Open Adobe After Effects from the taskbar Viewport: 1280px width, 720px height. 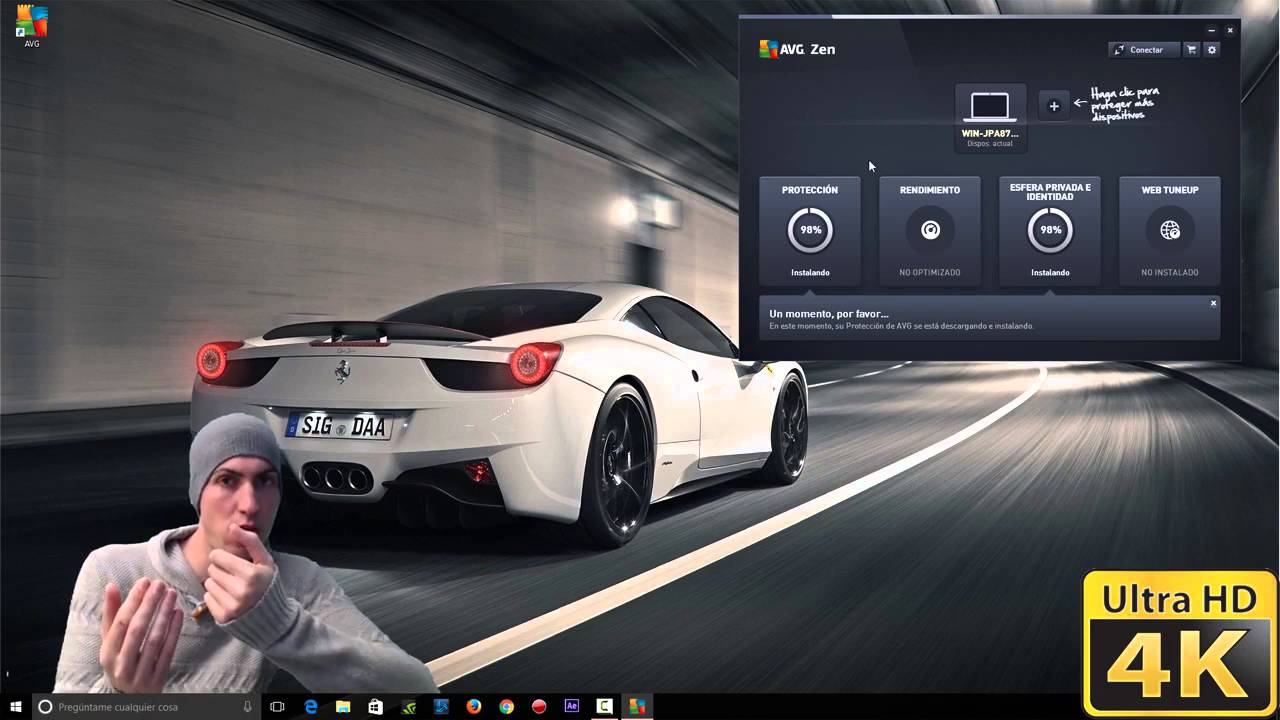click(x=572, y=706)
